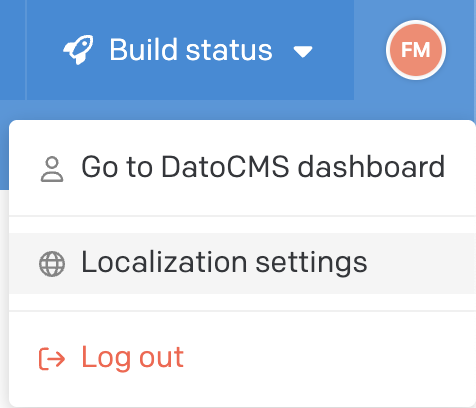
Task: Choose Log out from the account menu
Action: pos(242,358)
